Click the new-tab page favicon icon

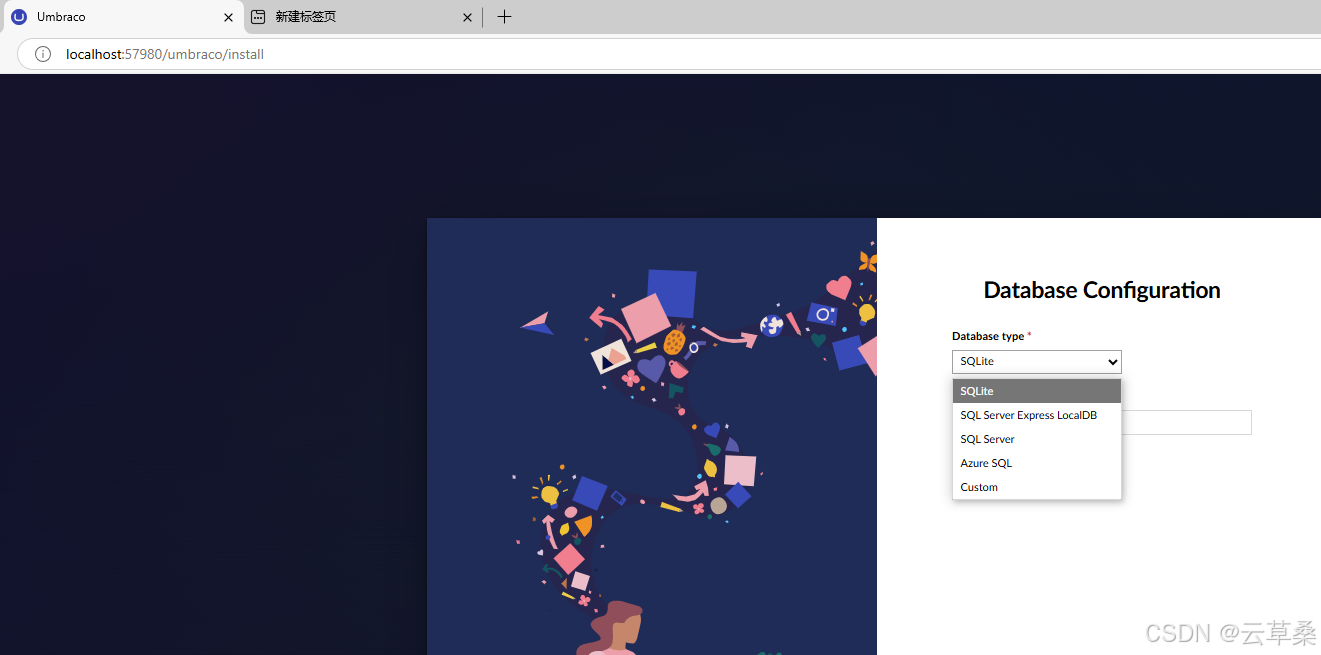point(258,17)
